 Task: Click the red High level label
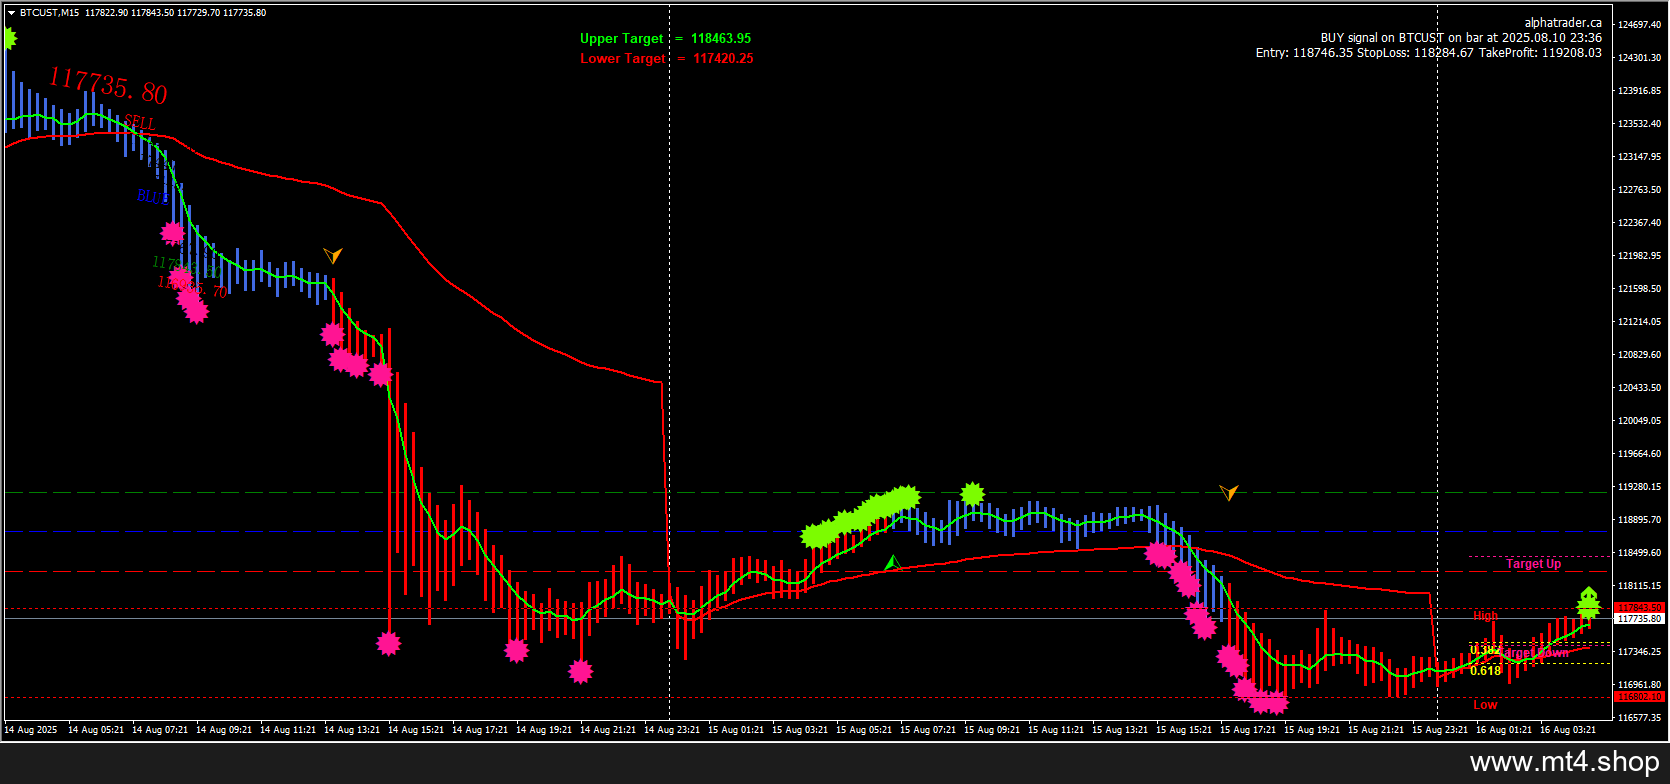1485,616
